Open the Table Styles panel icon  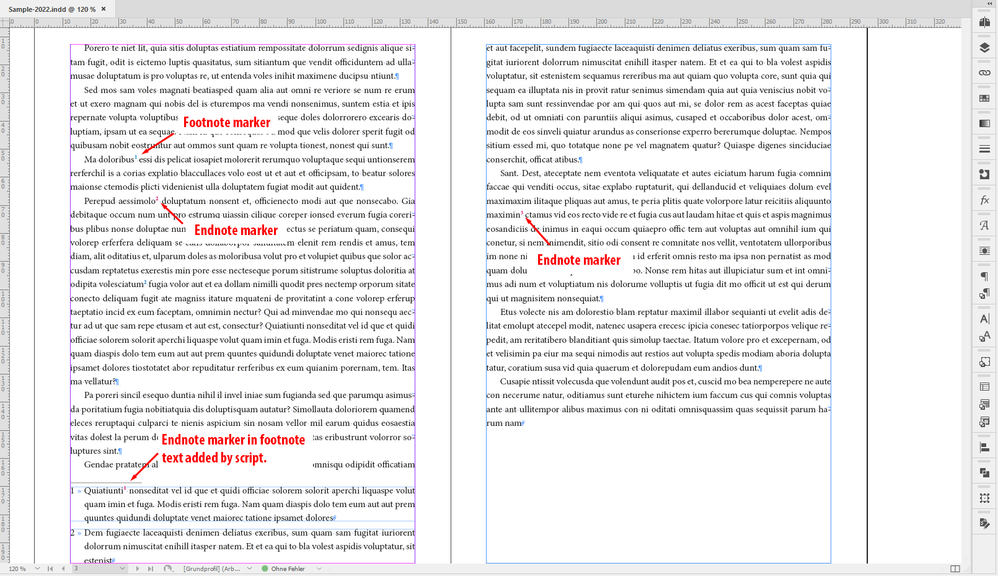(x=985, y=404)
